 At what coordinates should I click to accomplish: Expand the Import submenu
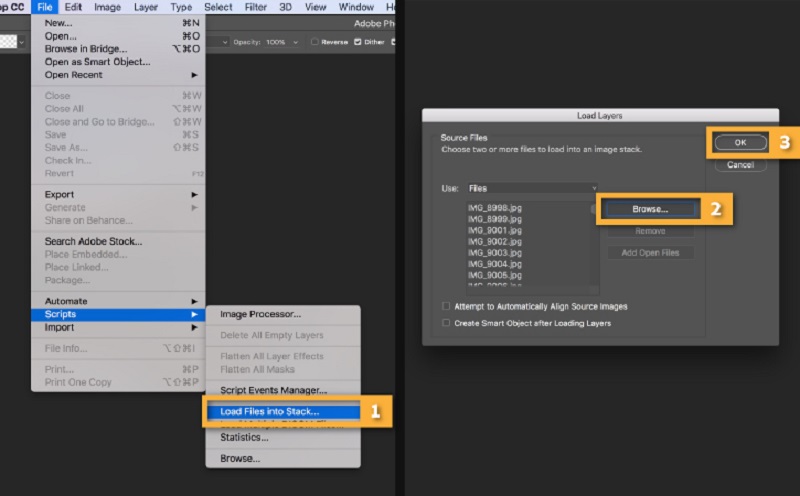point(118,328)
